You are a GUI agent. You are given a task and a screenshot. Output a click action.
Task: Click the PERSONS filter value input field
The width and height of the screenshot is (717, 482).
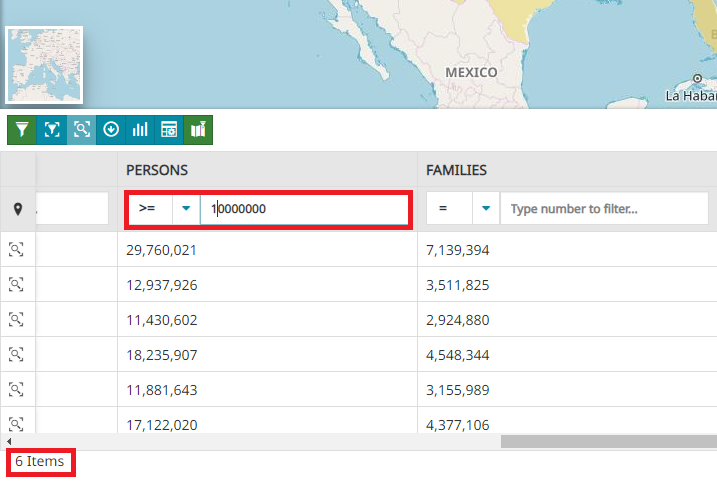(x=304, y=209)
